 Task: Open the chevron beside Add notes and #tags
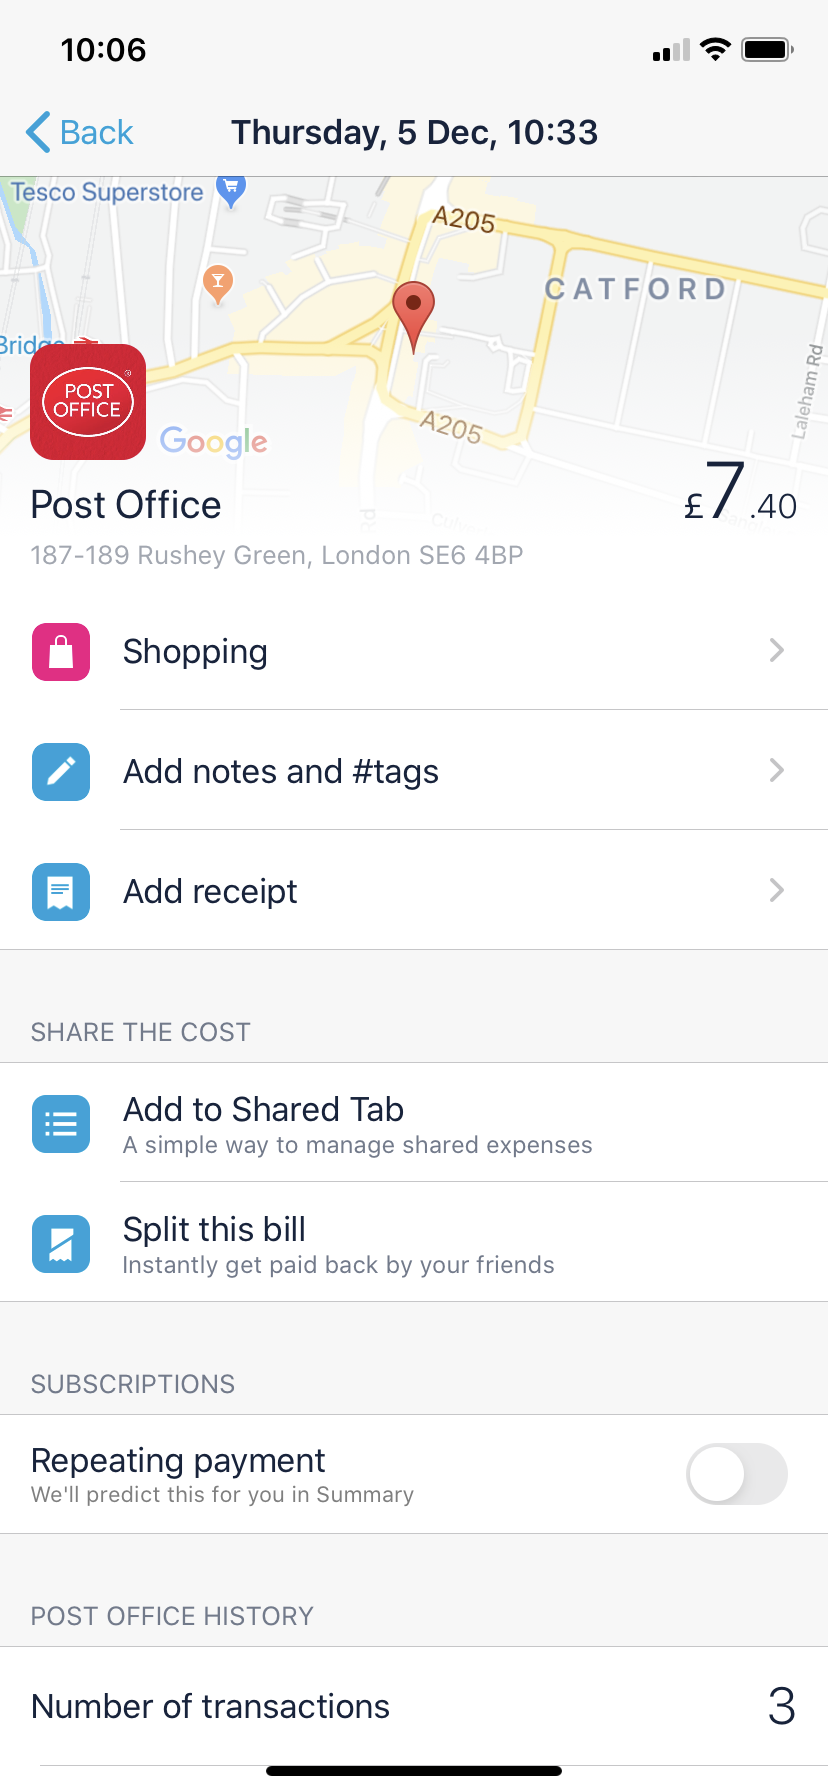pyautogui.click(x=777, y=771)
